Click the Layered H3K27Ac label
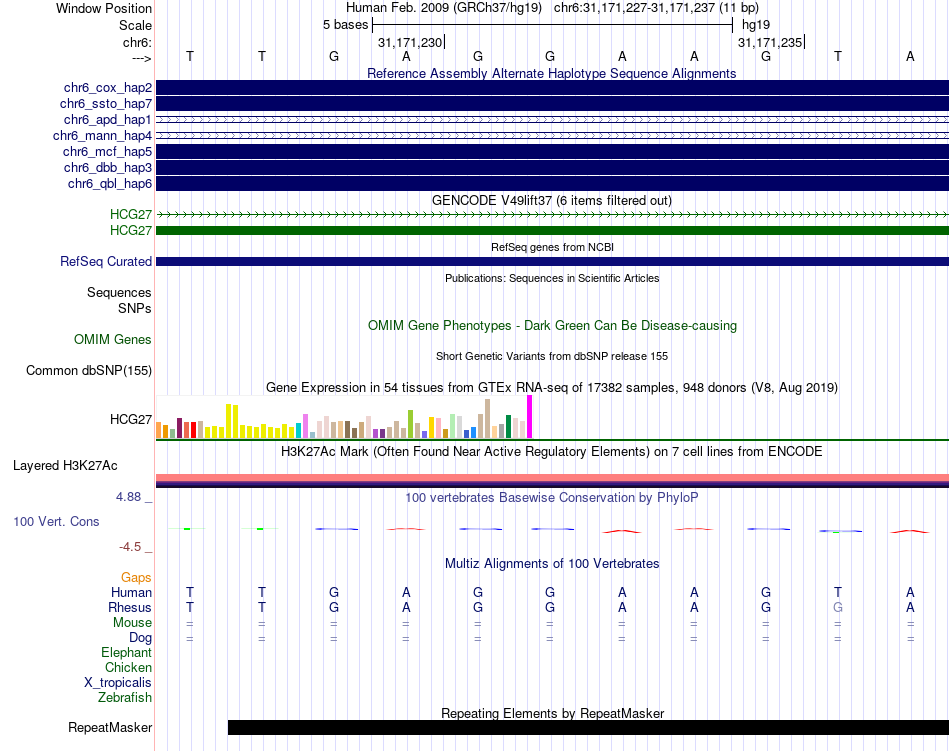Image resolution: width=950 pixels, height=751 pixels. pyautogui.click(x=65, y=466)
